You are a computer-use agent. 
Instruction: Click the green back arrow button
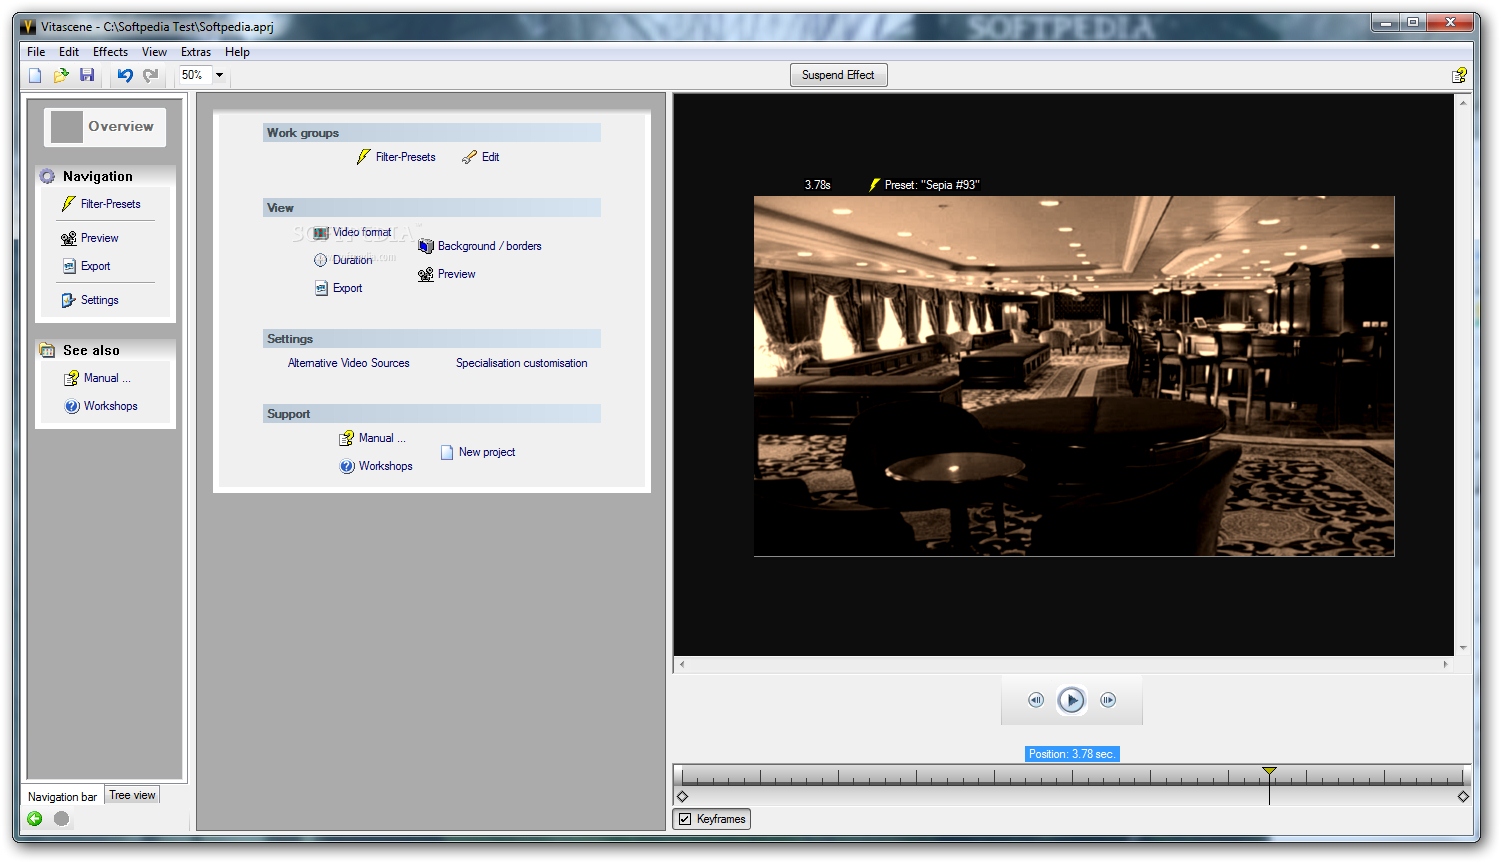[35, 819]
